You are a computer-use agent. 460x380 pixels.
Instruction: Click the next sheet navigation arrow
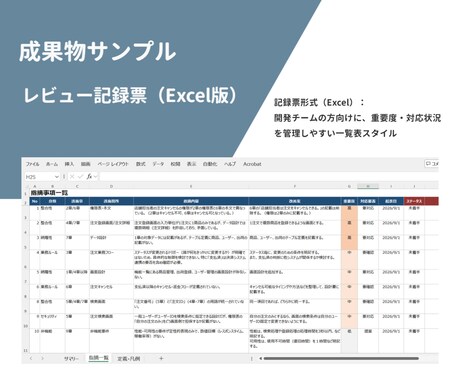(x=42, y=359)
